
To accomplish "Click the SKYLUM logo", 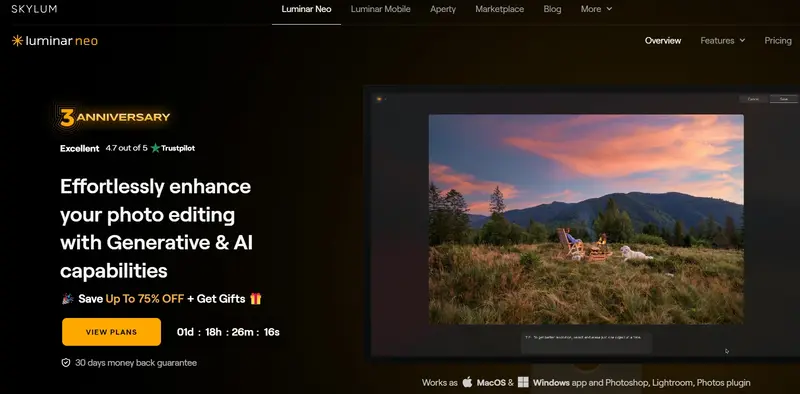I will 34,9.
